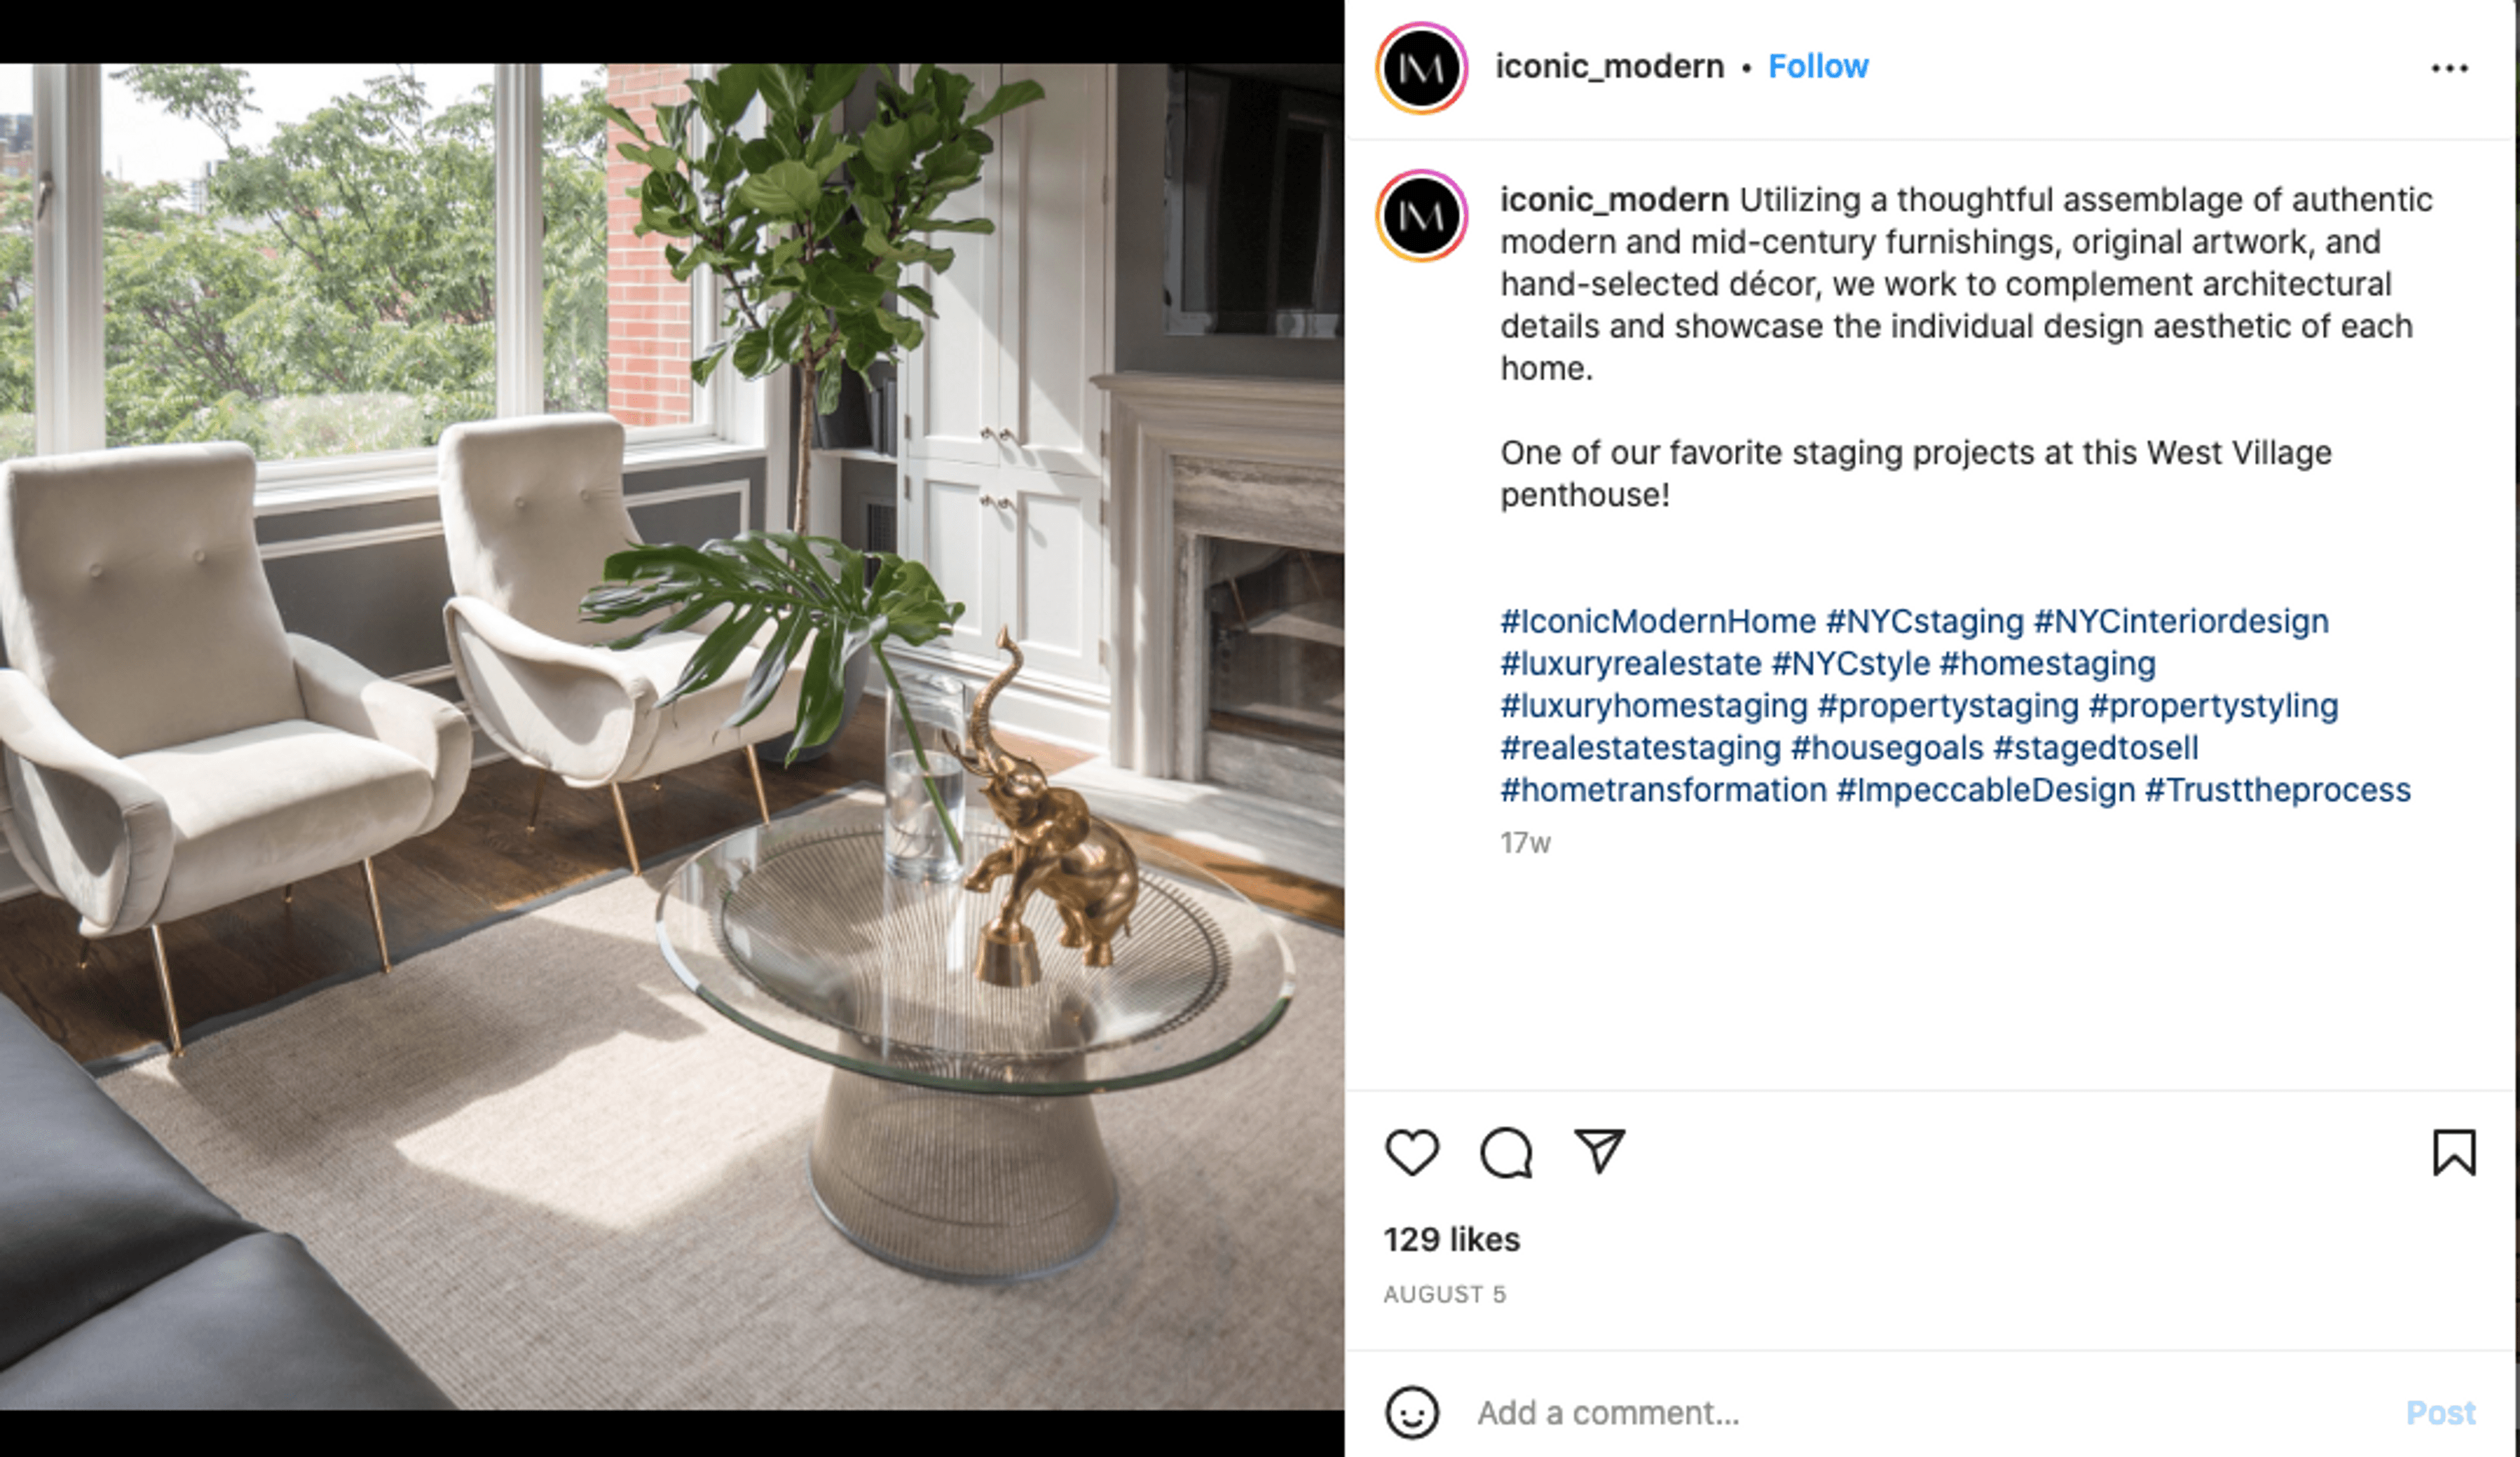Open iconic_modern username in header
This screenshot has width=2520, height=1457.
pyautogui.click(x=1609, y=66)
